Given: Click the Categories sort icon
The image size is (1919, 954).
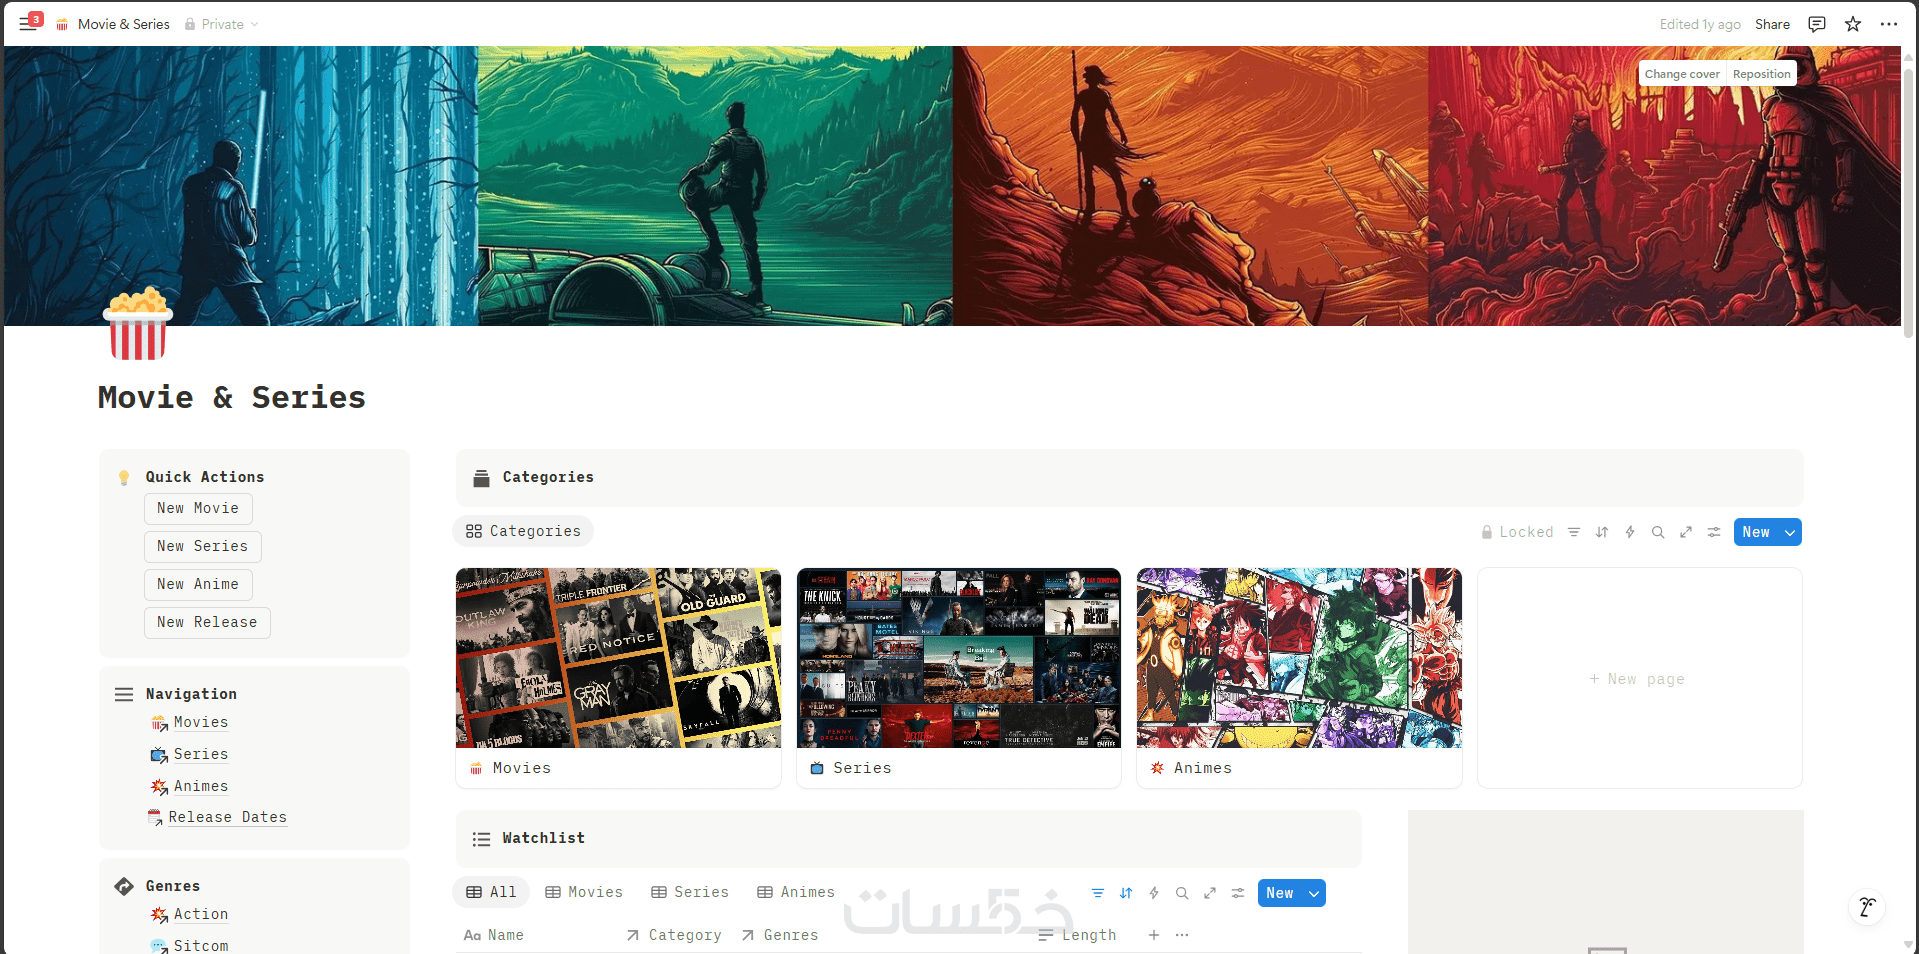Looking at the screenshot, I should (1602, 532).
